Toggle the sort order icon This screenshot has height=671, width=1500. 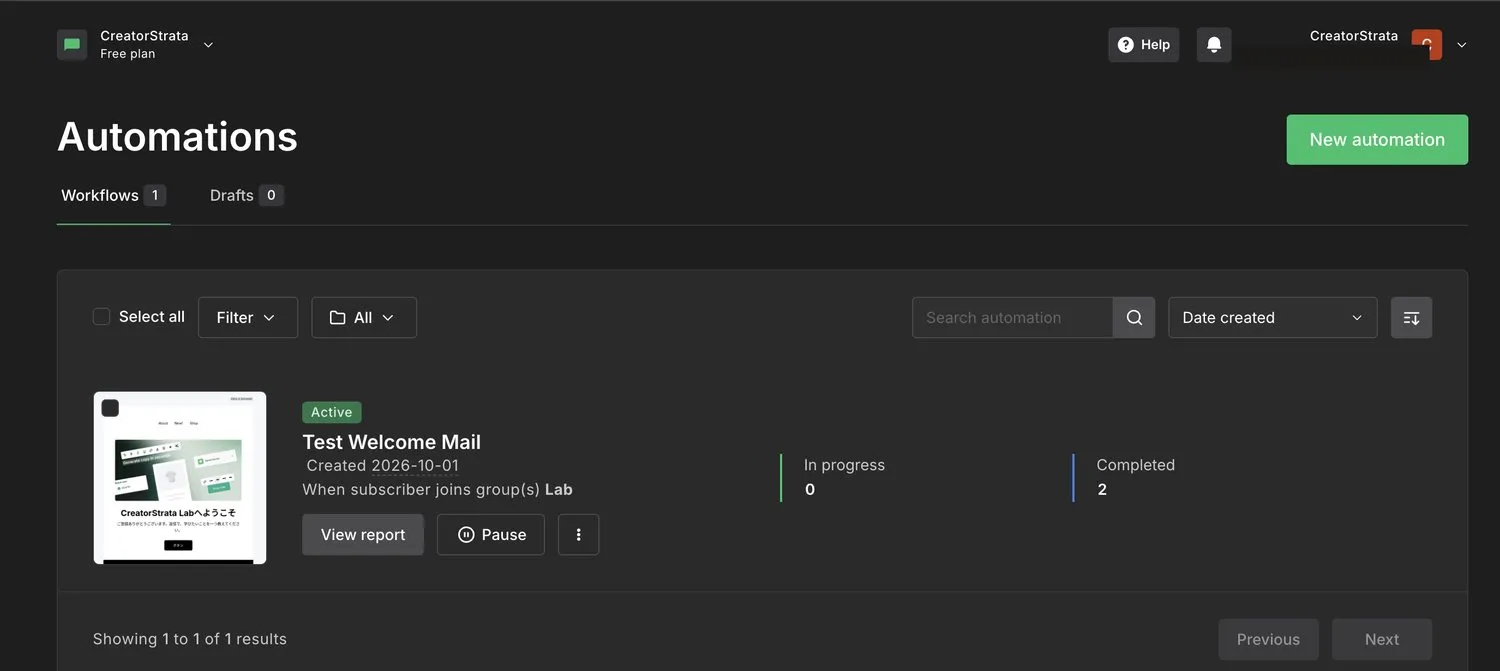(x=1411, y=317)
